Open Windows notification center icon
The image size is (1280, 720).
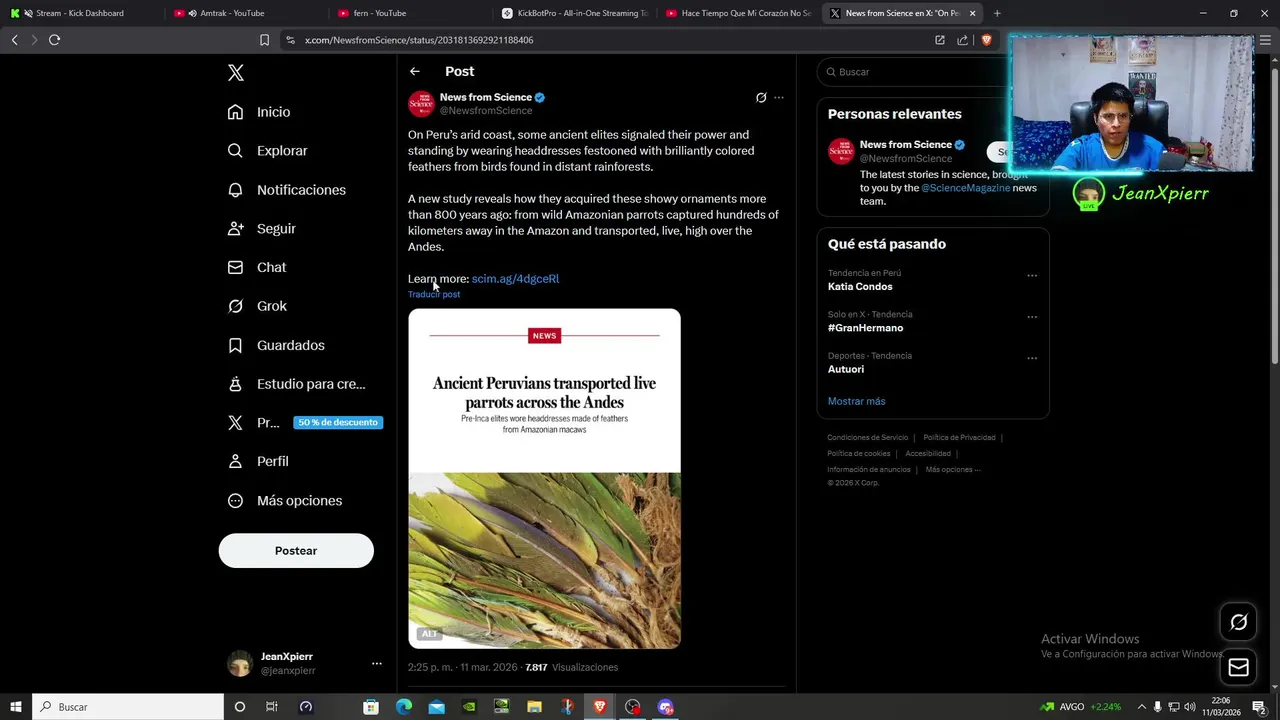click(1259, 707)
